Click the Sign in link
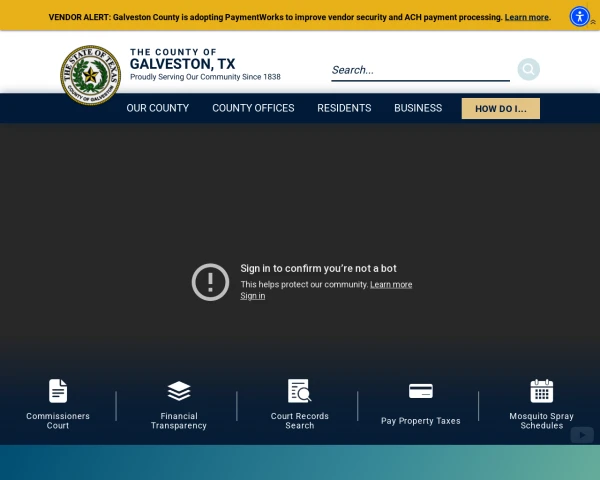 pyautogui.click(x=253, y=296)
